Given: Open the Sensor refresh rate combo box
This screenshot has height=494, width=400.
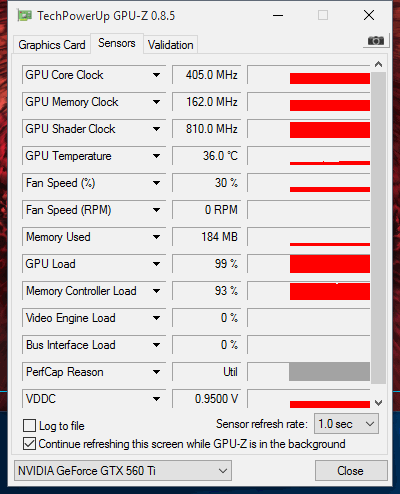Looking at the screenshot, I should 346,424.
